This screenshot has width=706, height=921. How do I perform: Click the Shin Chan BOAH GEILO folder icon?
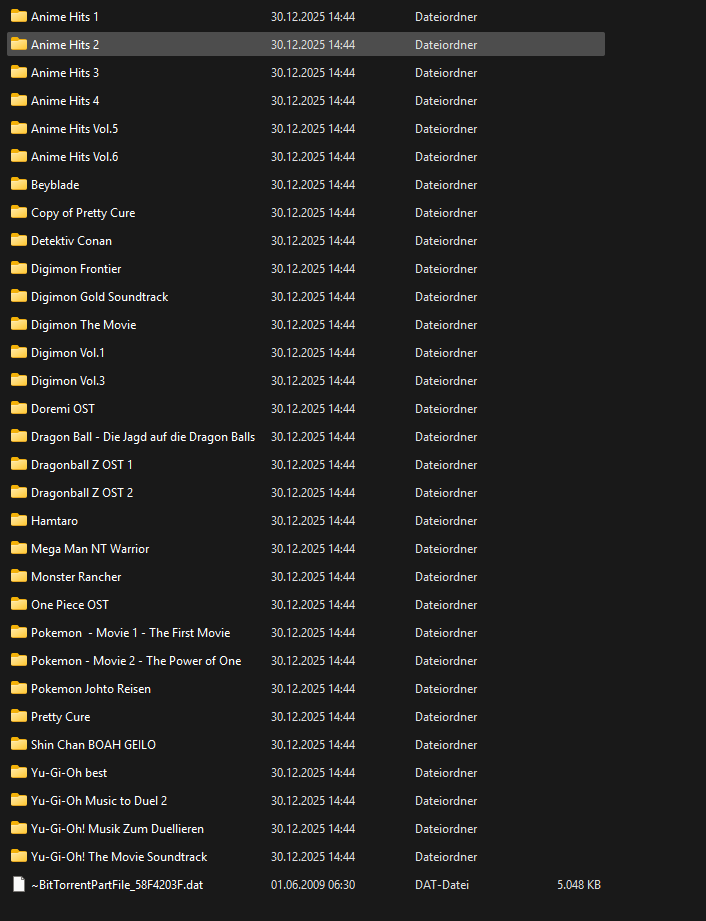19,744
